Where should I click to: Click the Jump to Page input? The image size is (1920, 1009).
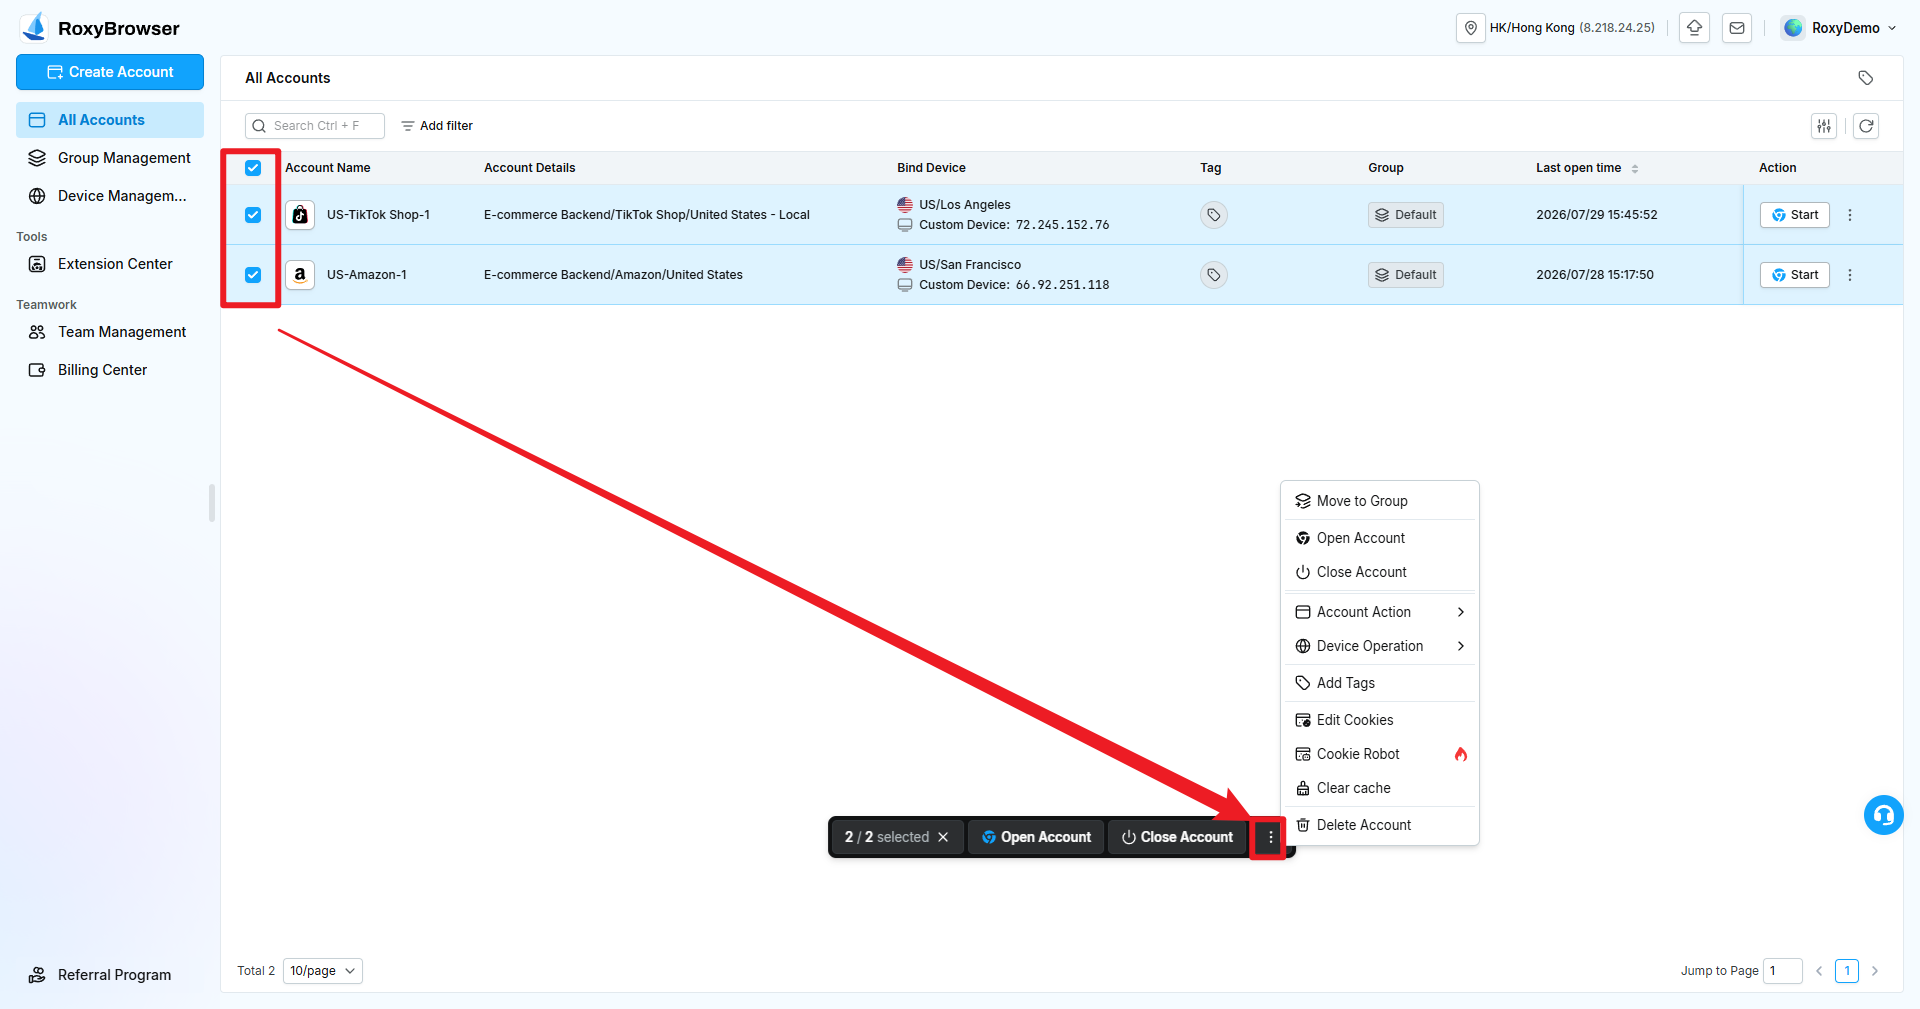[1782, 971]
